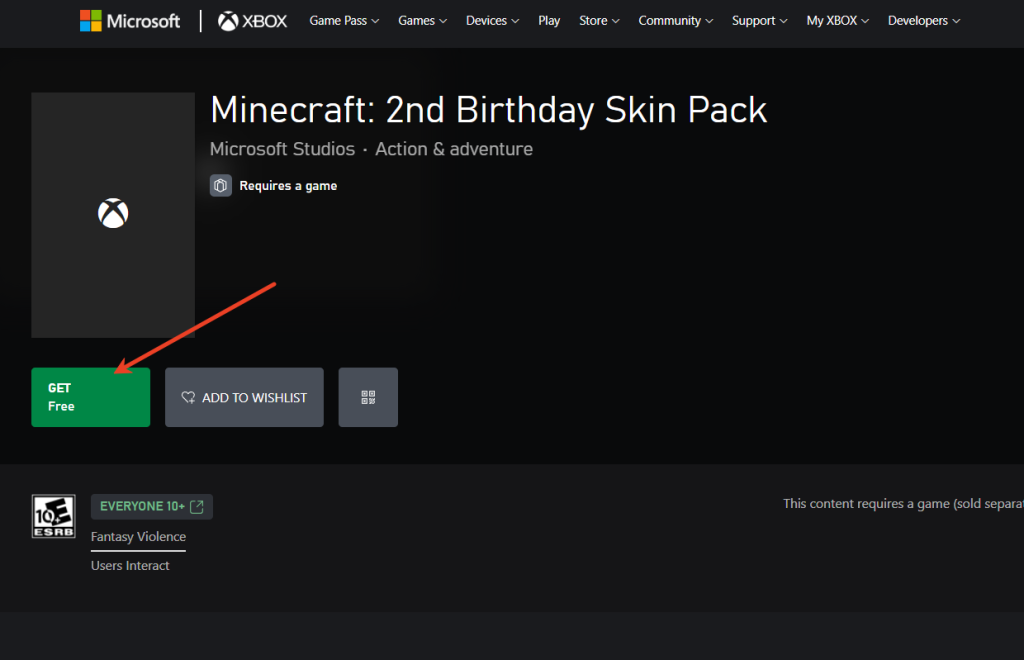
Task: Click the GET Free button
Action: point(91,397)
